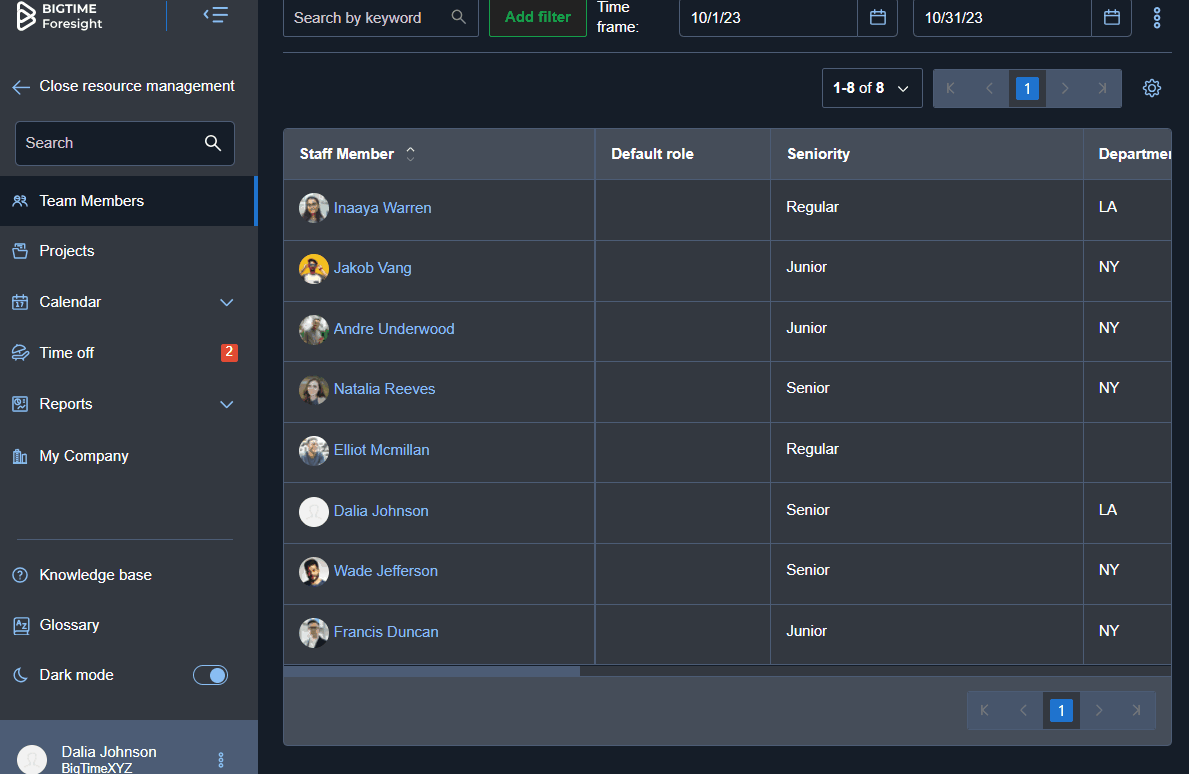Open user menu dots next to Dalia Johnson
The width and height of the screenshot is (1189, 774).
pos(221,760)
